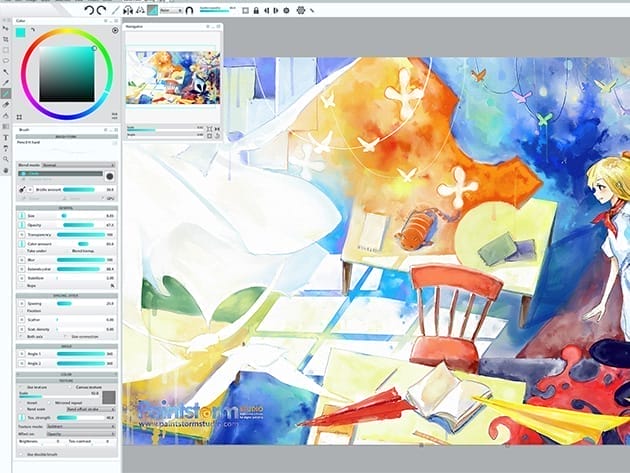630x473 pixels.
Task: Click the BRUSH FORM section header
Action: 66,137
